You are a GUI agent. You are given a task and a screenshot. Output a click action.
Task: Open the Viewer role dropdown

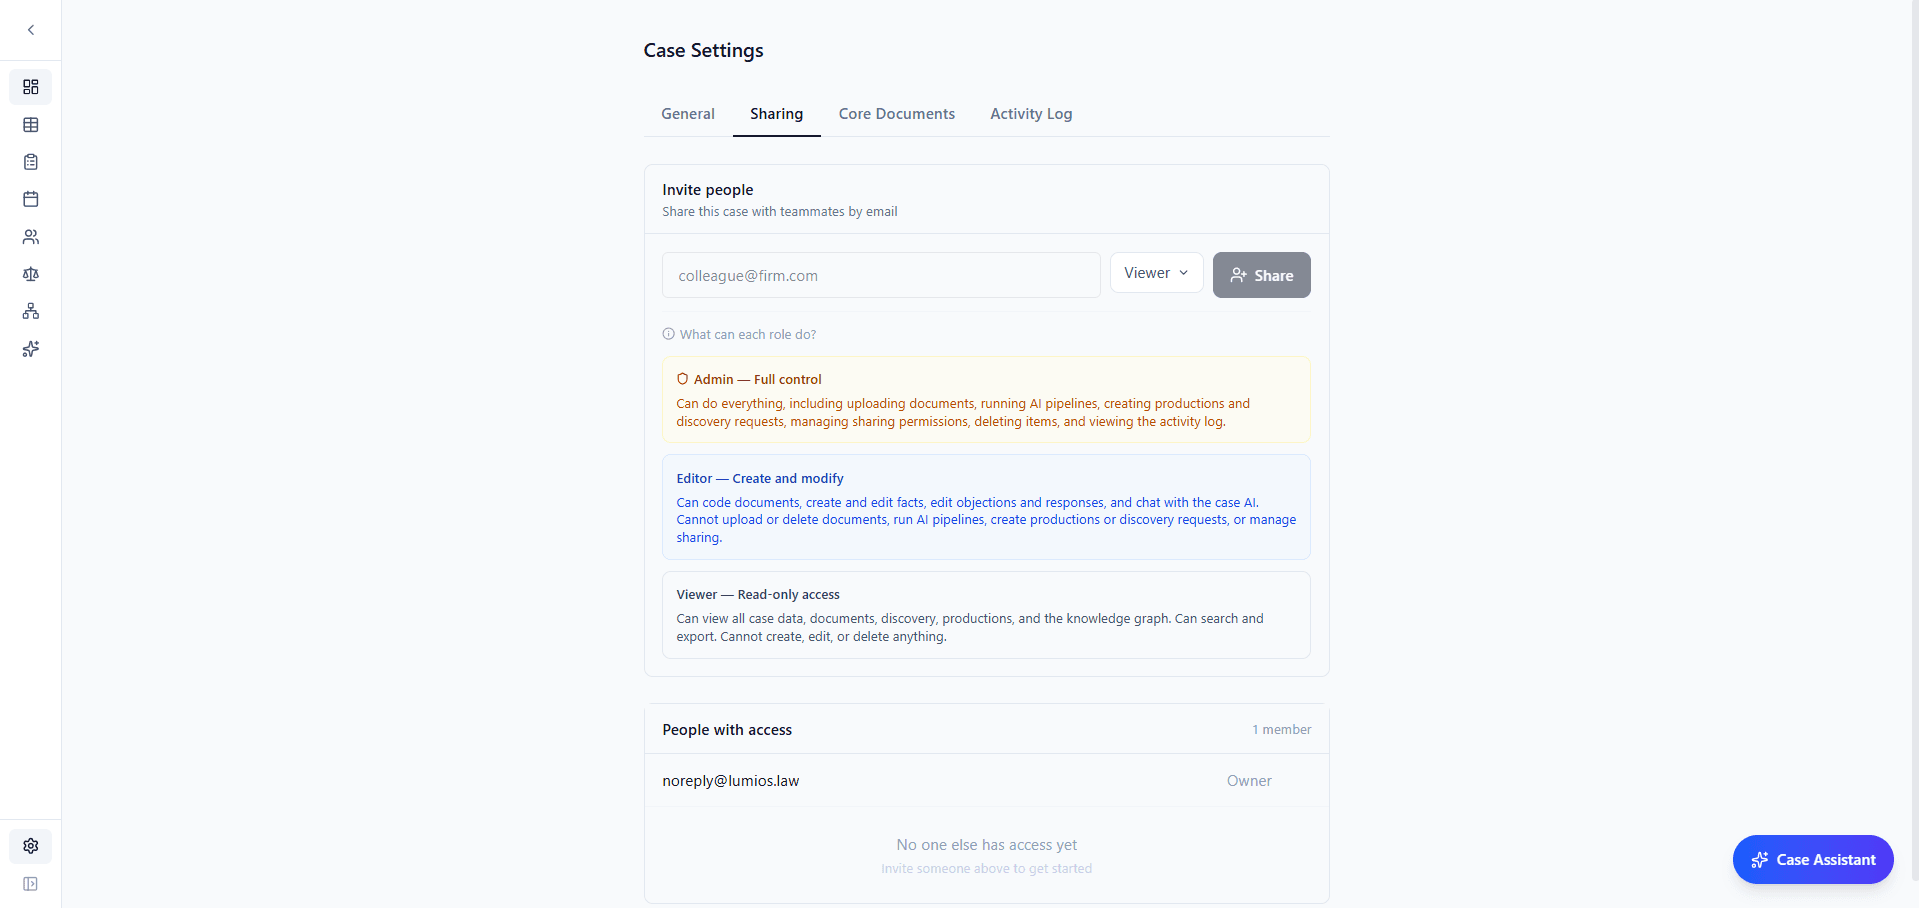point(1155,272)
